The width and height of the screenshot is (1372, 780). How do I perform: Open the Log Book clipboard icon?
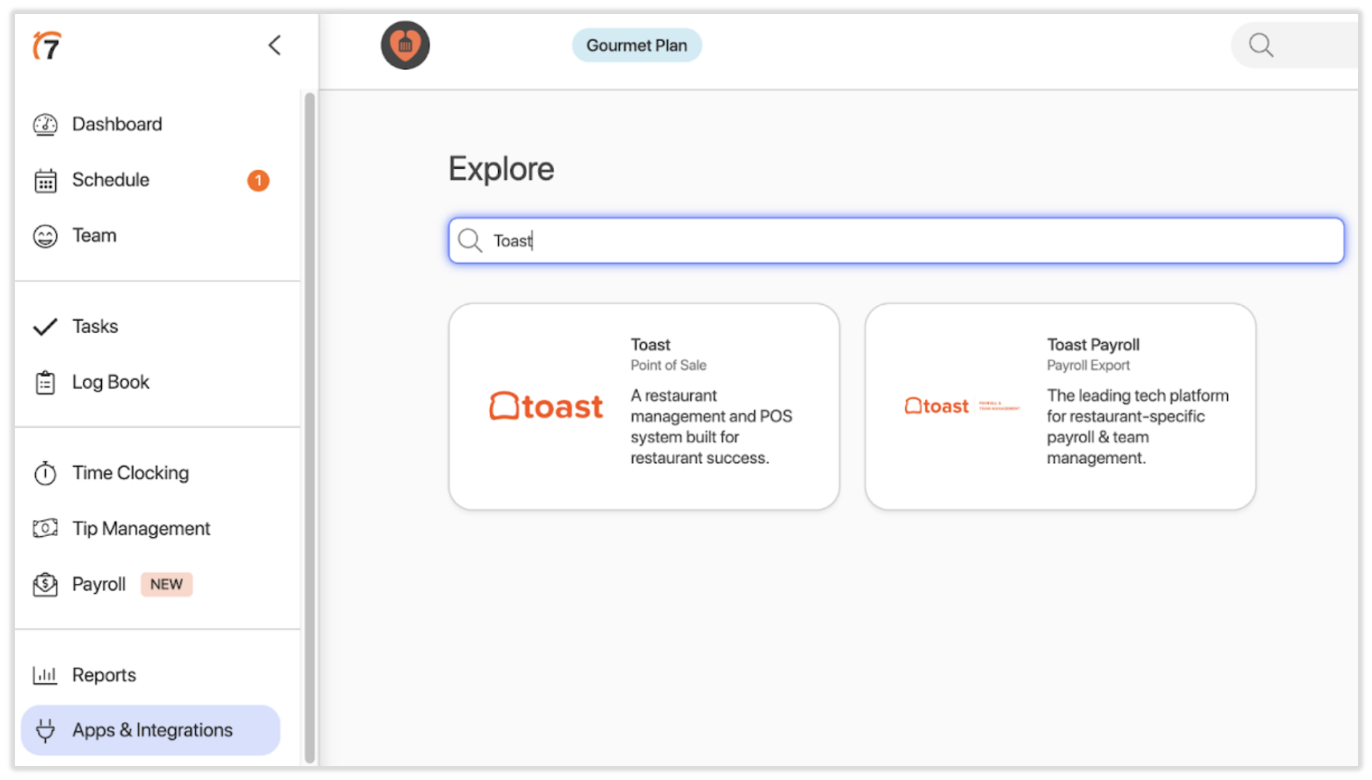pyautogui.click(x=45, y=383)
